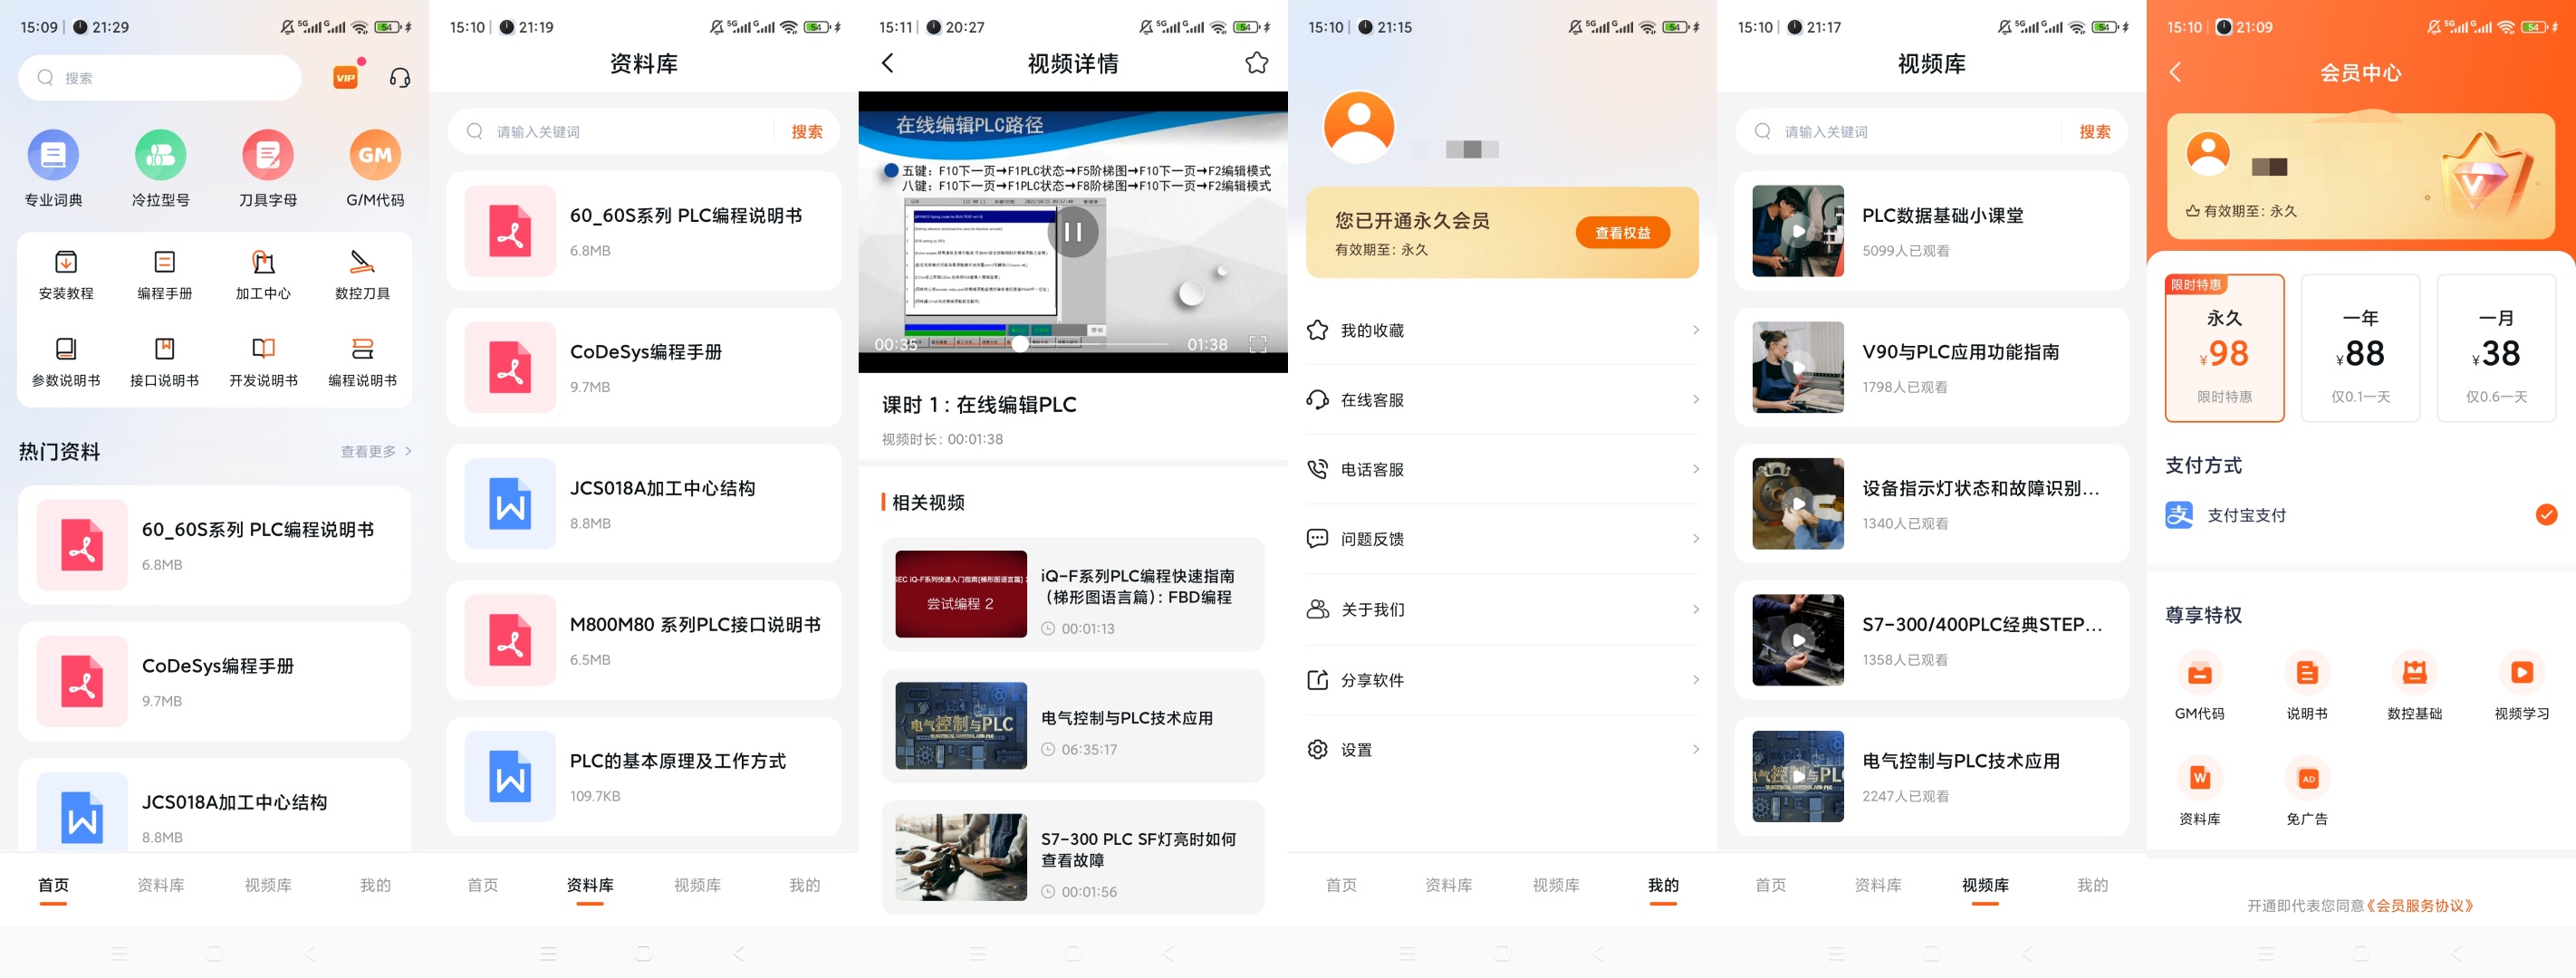The height and width of the screenshot is (978, 2576).
Task: Click 搜索 button in 资料库 search bar
Action: click(x=806, y=132)
